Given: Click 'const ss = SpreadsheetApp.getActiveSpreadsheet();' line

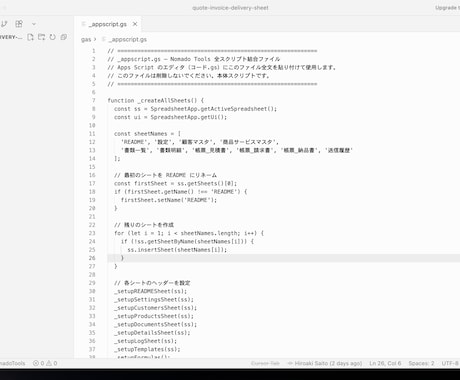Looking at the screenshot, I should point(195,109).
